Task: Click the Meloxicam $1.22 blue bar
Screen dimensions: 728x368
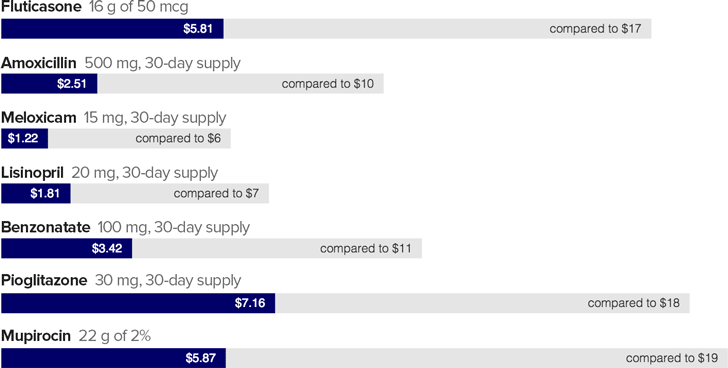Action: (x=25, y=139)
